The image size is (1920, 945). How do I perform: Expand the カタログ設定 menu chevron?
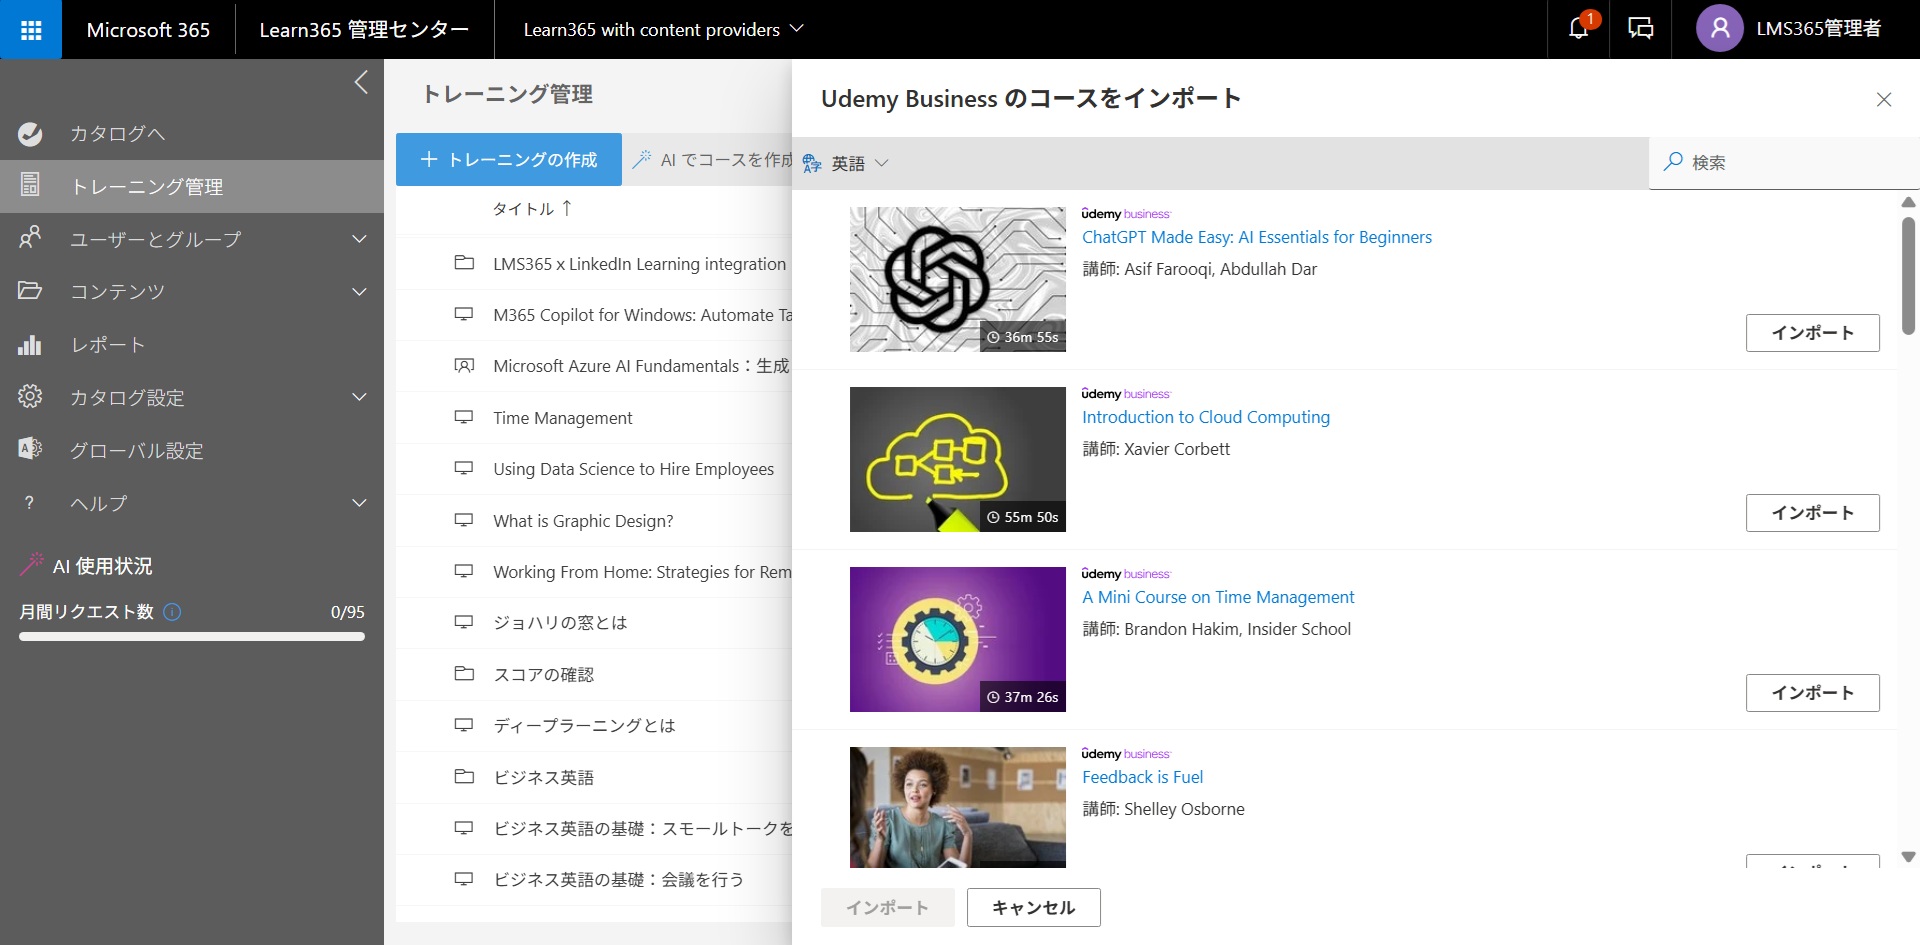359,397
